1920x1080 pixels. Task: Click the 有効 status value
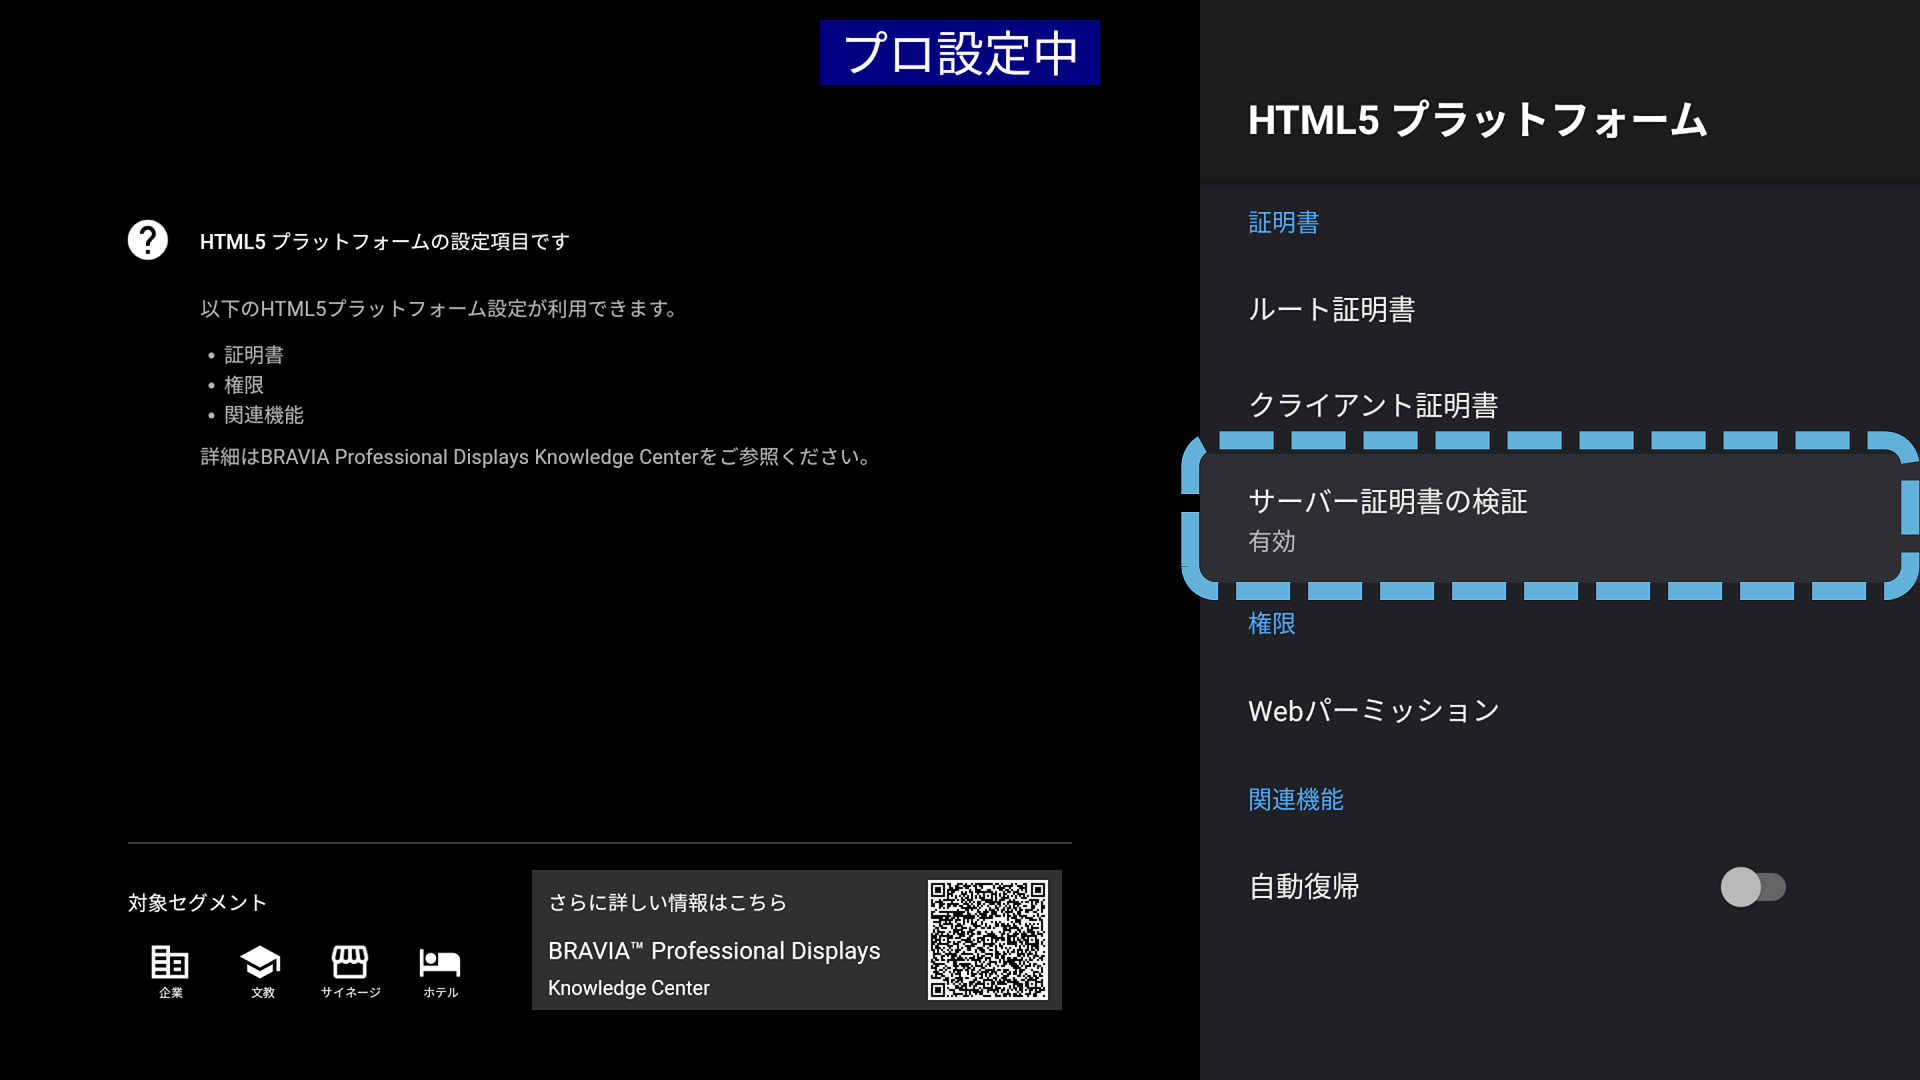click(1271, 542)
